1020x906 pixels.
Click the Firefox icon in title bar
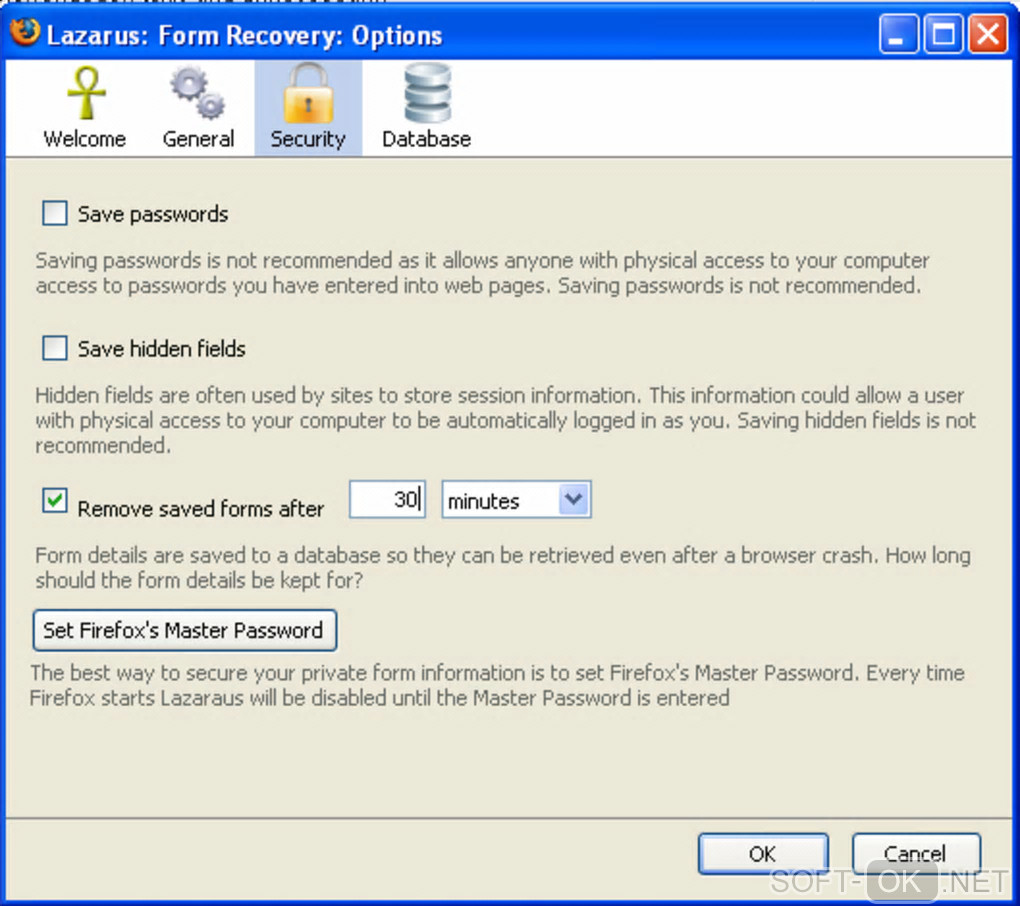coord(25,33)
